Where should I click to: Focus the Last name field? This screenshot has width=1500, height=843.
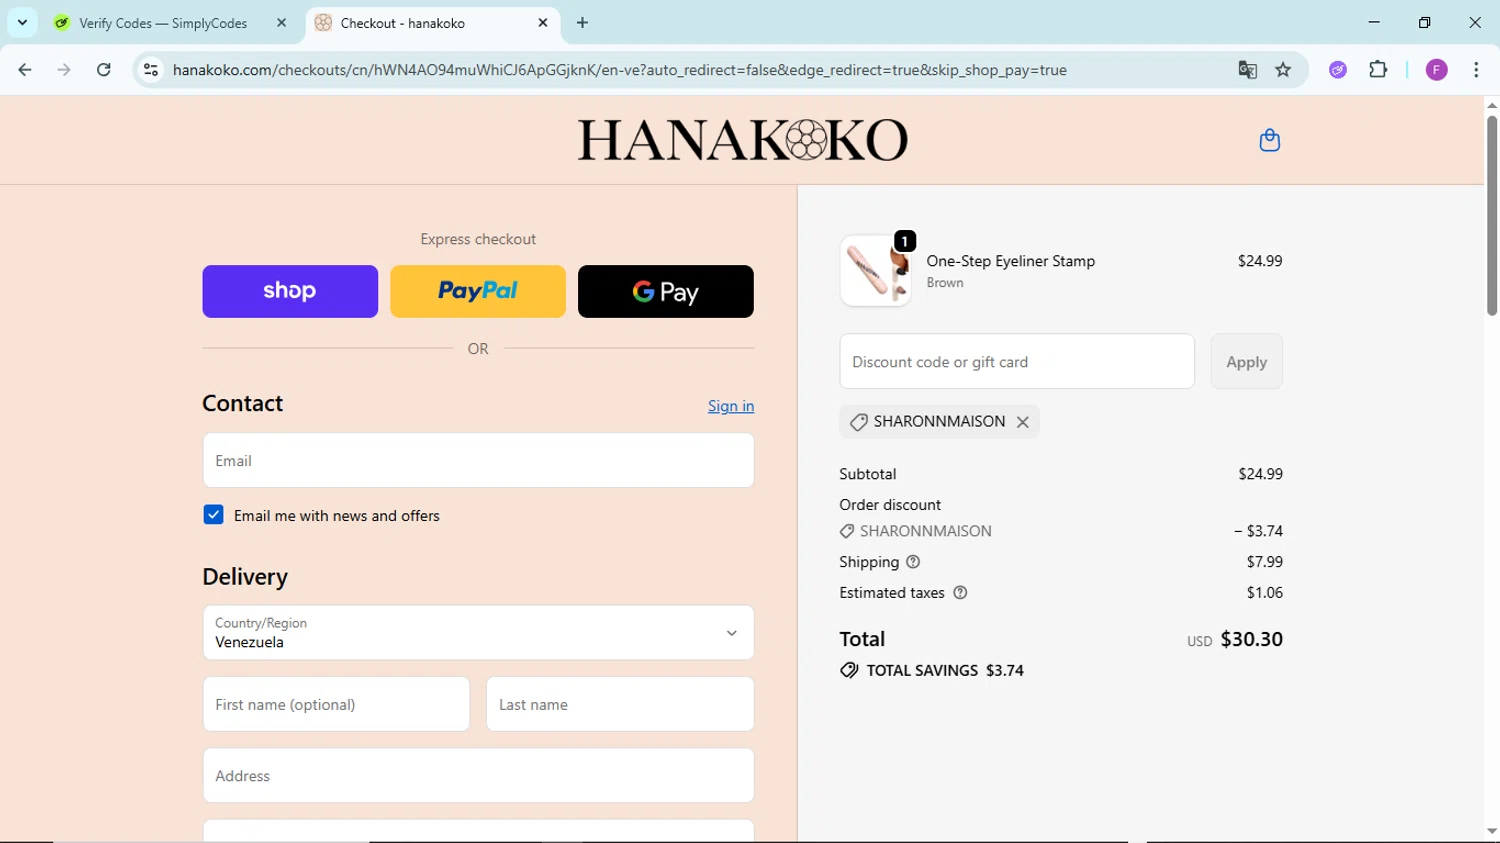pos(620,704)
